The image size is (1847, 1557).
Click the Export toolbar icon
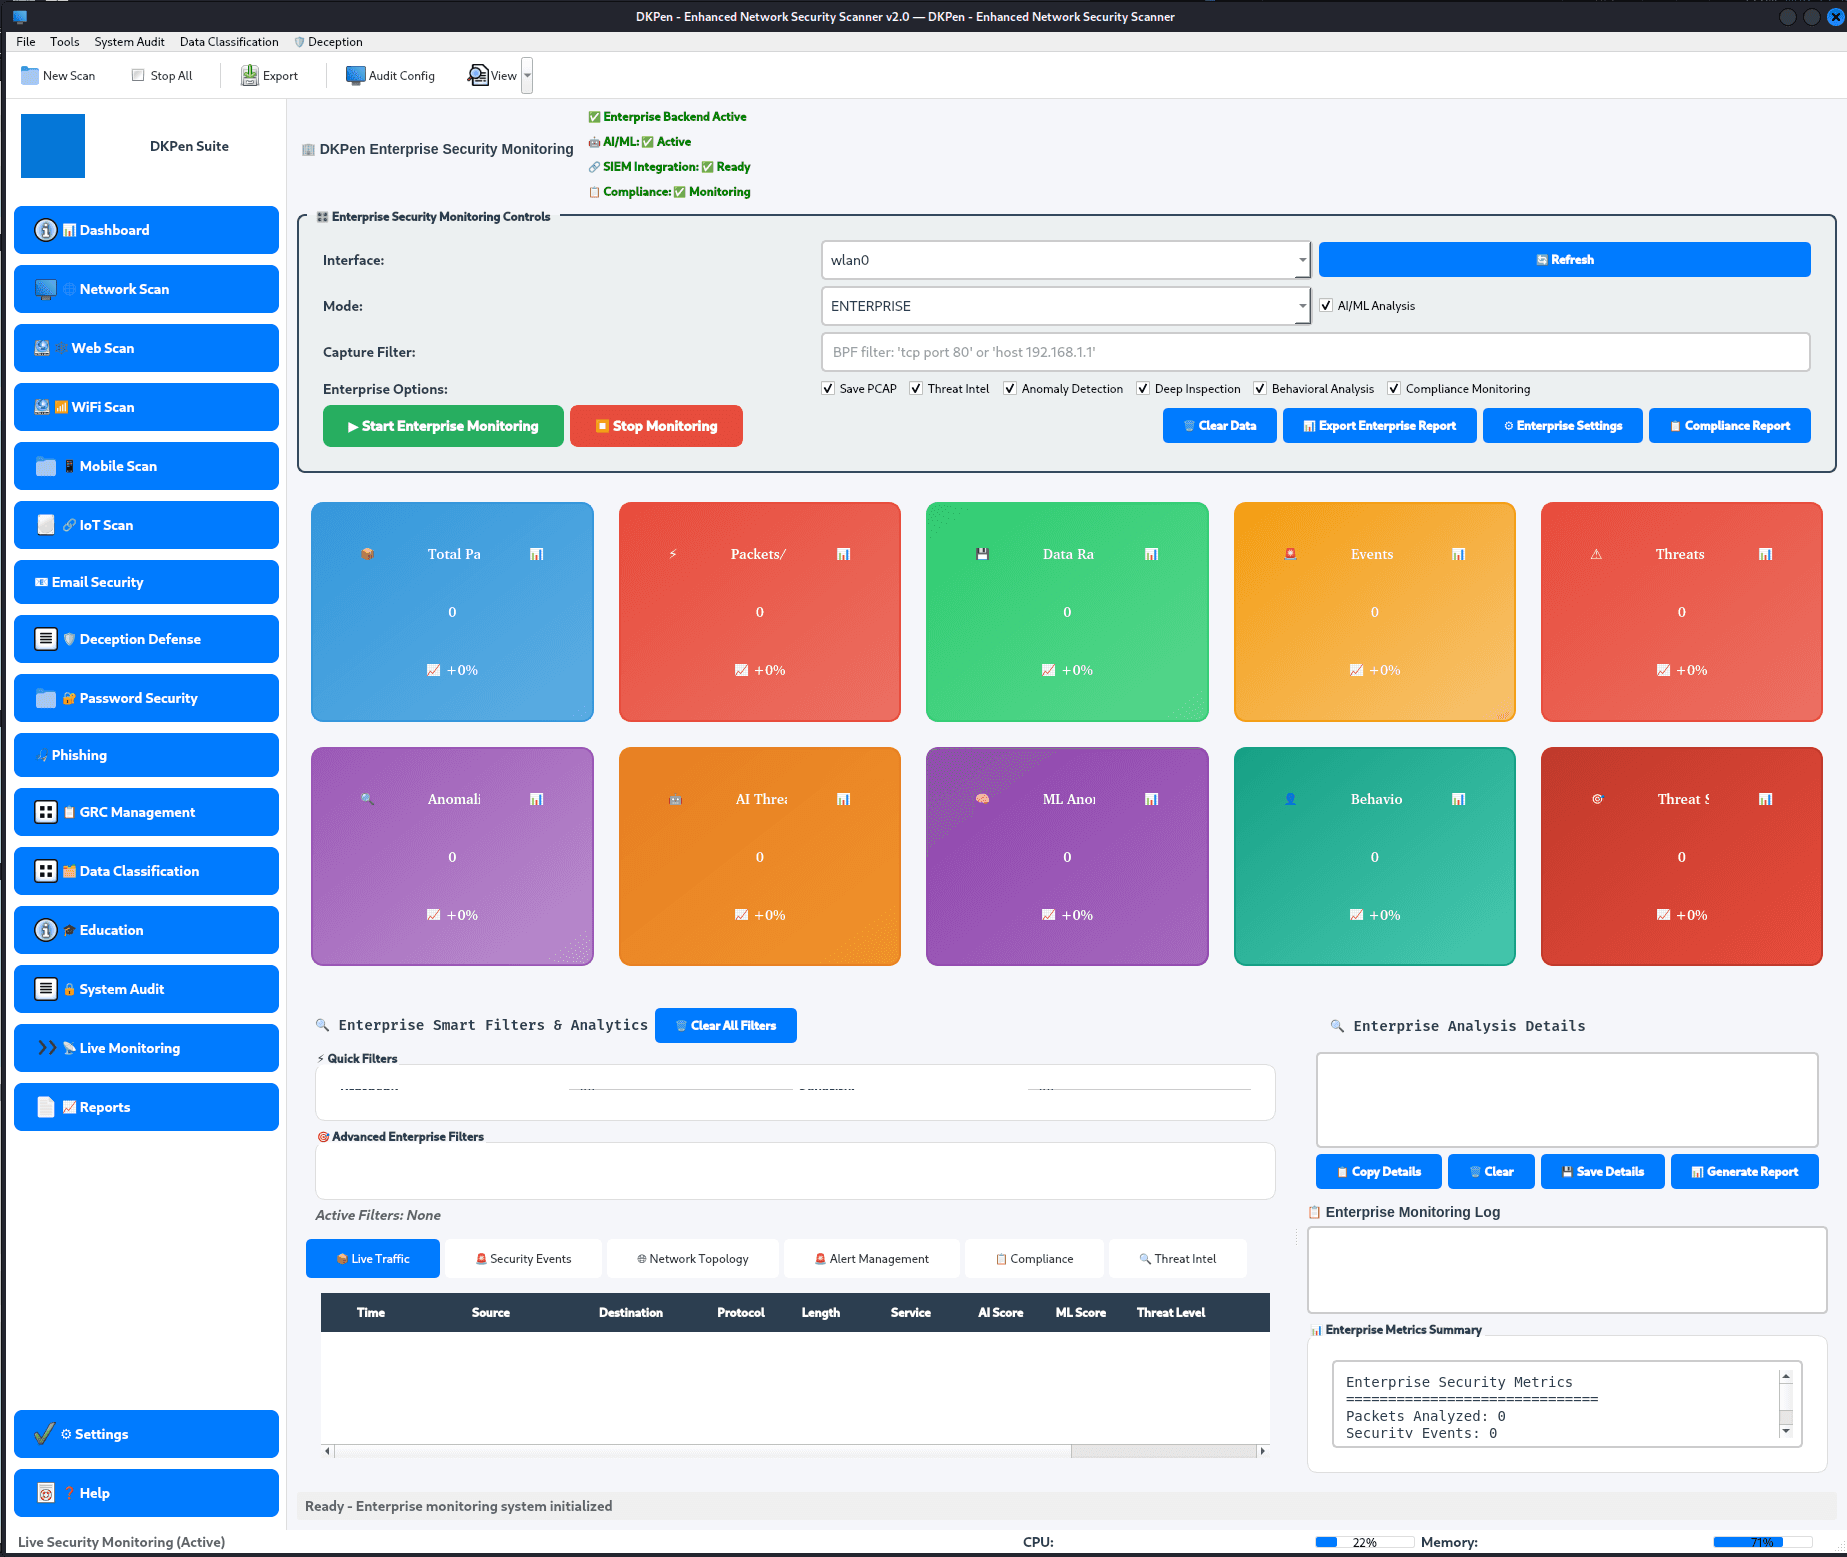pos(268,75)
